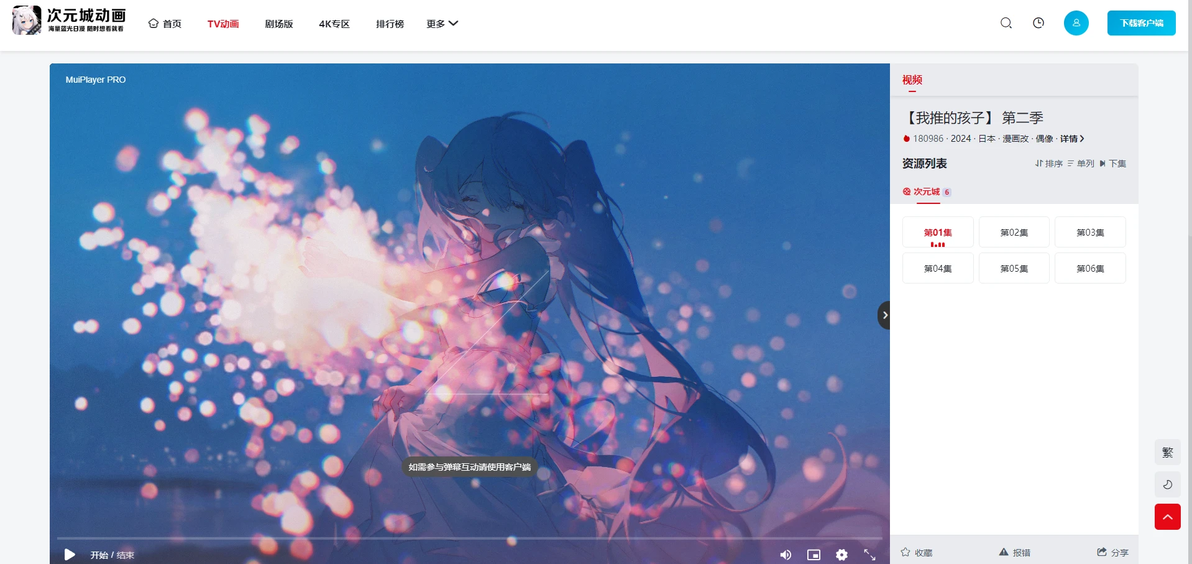Click the danmaku client notice tooltip
The width and height of the screenshot is (1192, 564).
coord(469,467)
